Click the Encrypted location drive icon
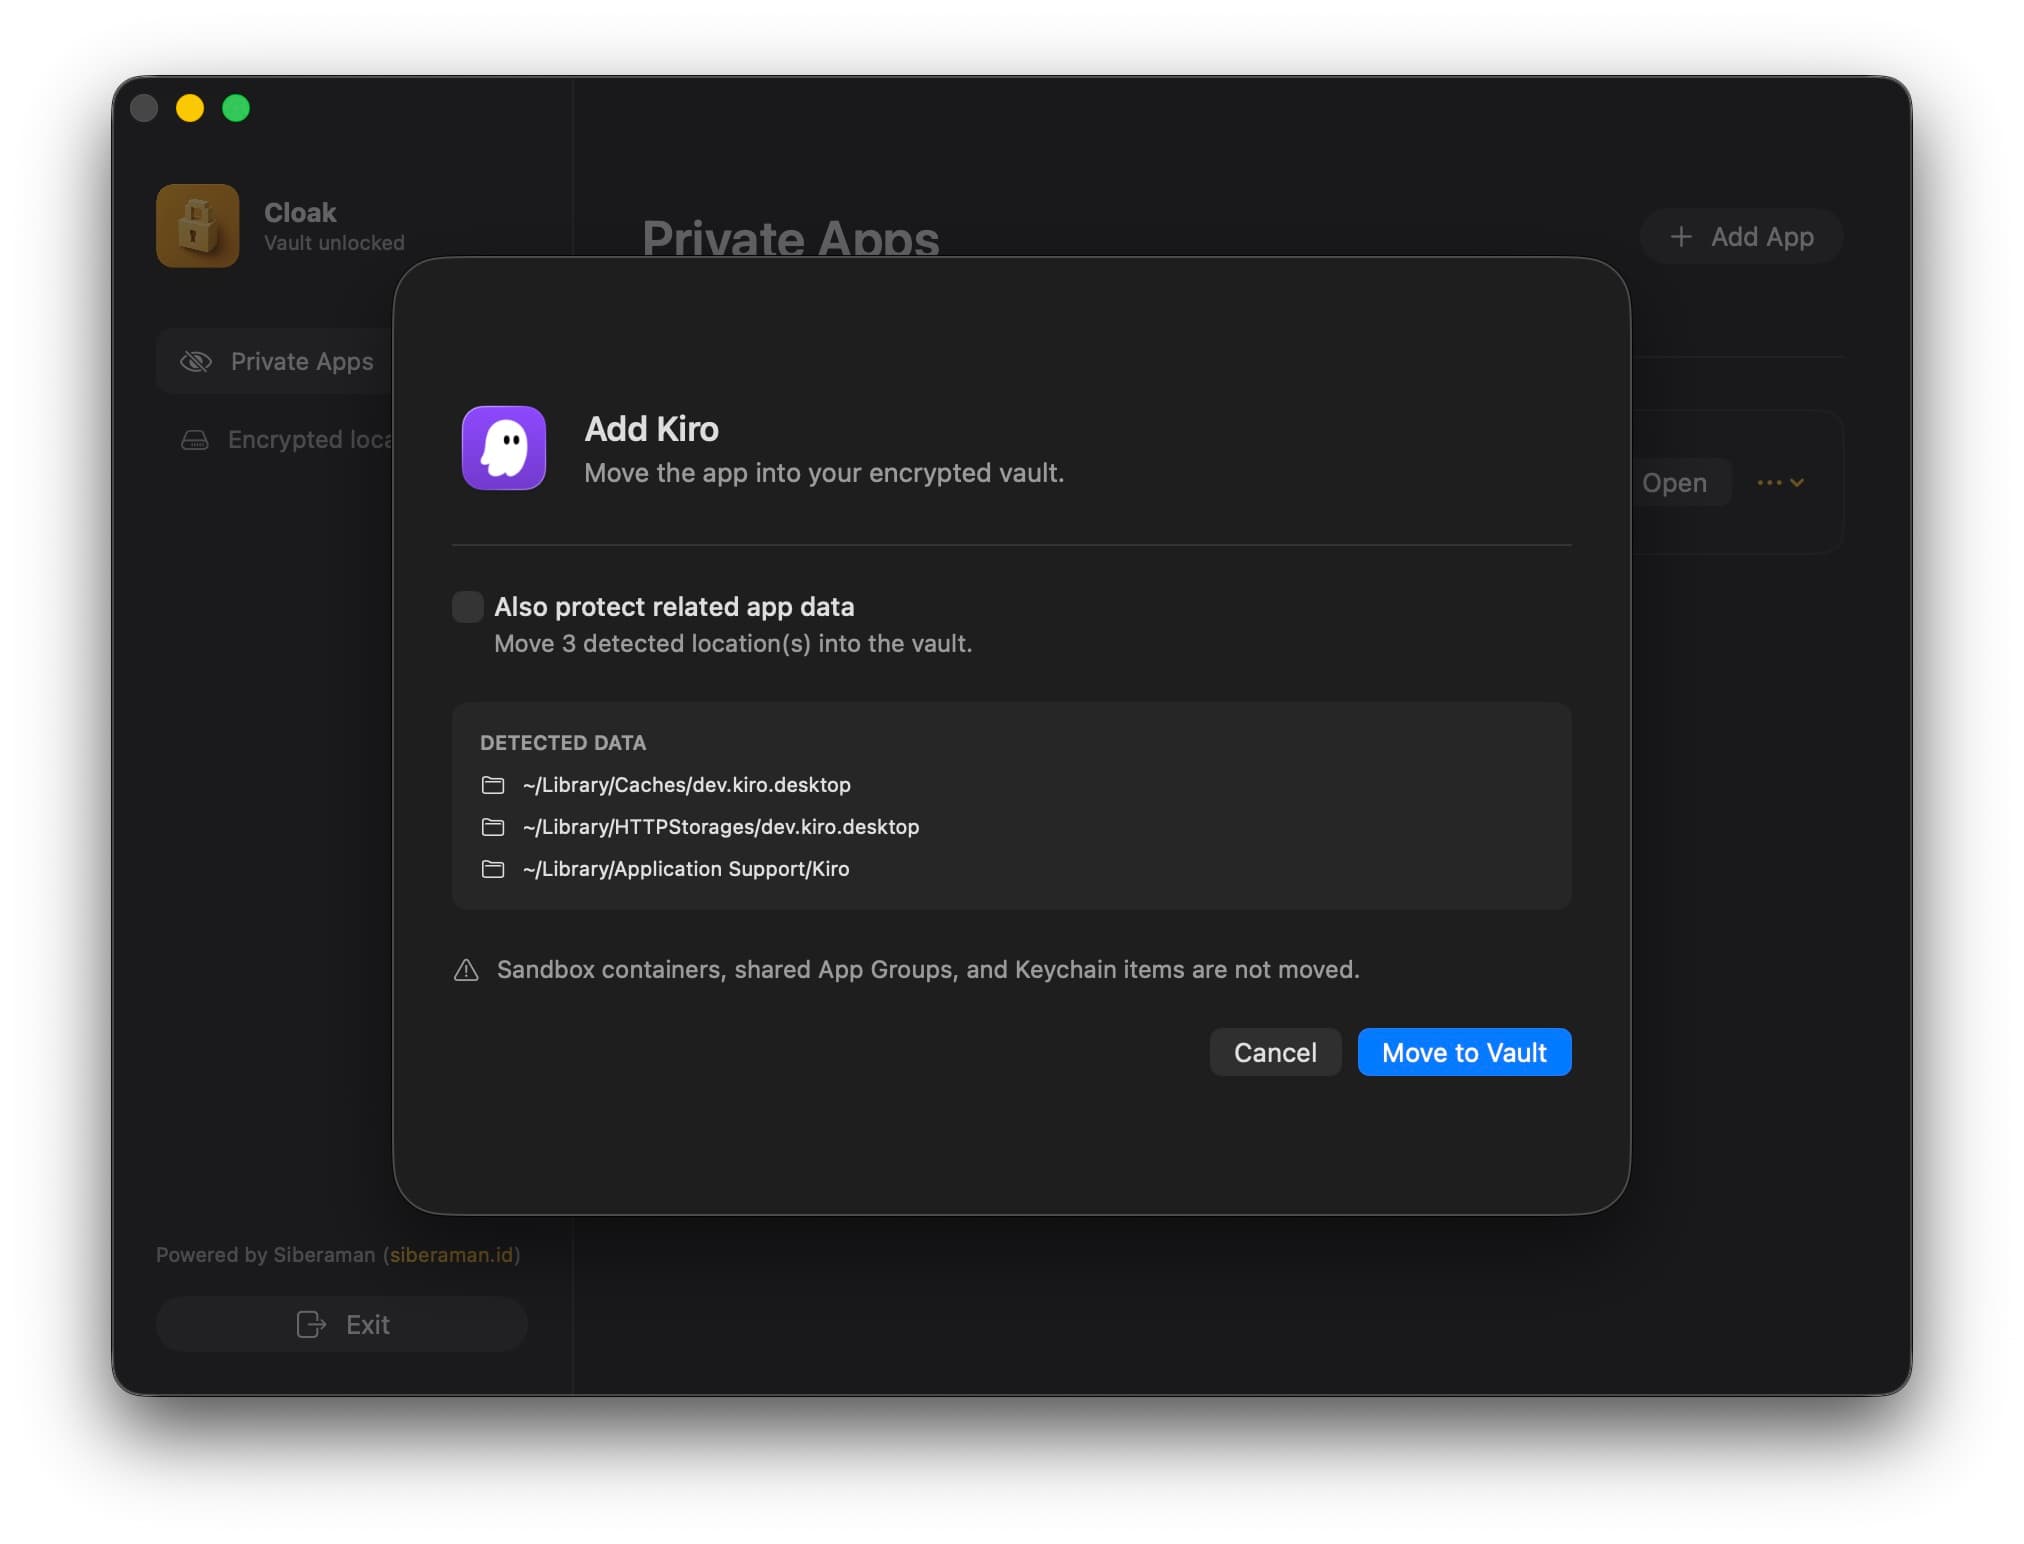Screen dimensions: 2024x1544 coord(195,440)
